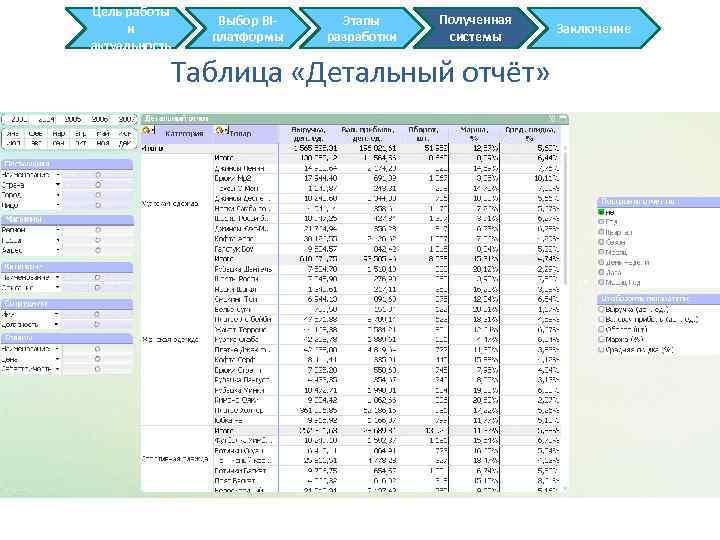
Task: Select the Дата radio option
Action: 601,272
